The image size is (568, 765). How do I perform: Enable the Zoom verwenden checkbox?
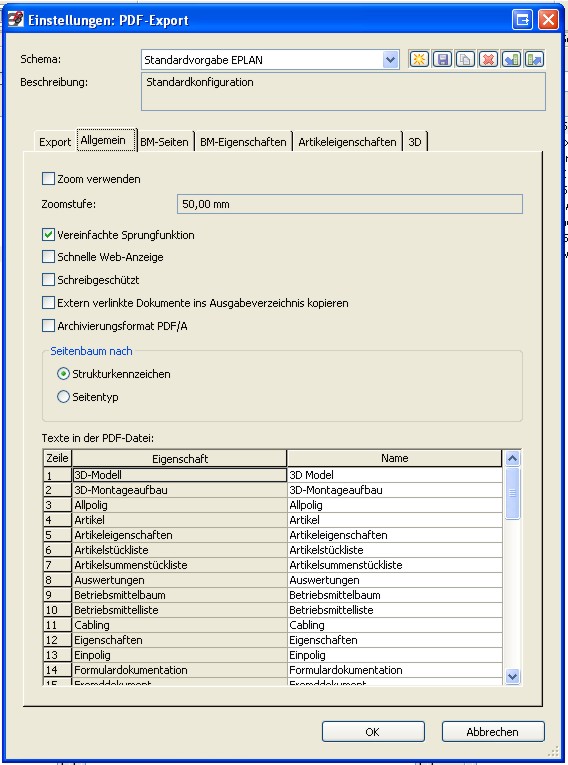point(48,179)
